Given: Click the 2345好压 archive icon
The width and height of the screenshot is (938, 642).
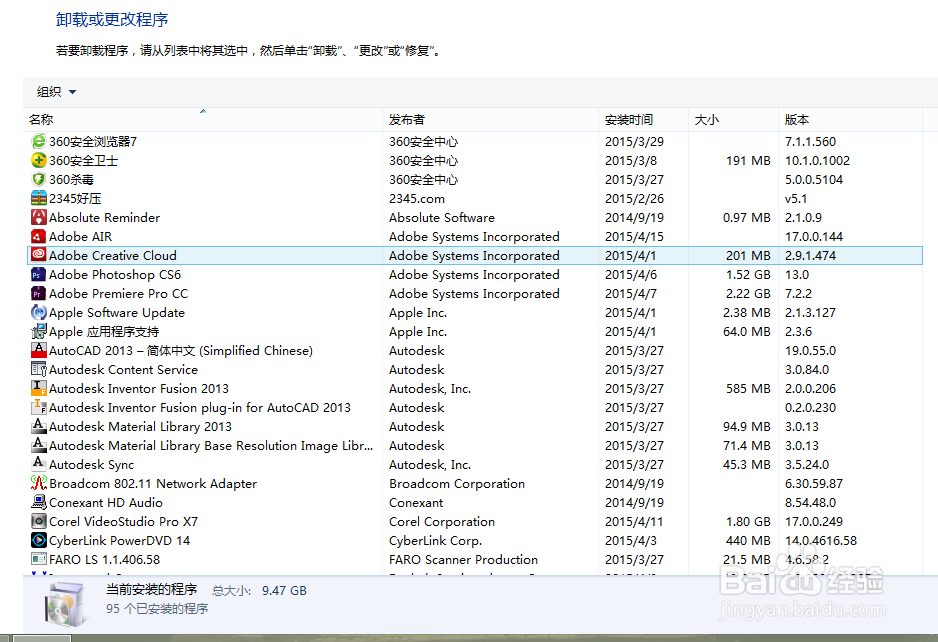Looking at the screenshot, I should coord(38,198).
